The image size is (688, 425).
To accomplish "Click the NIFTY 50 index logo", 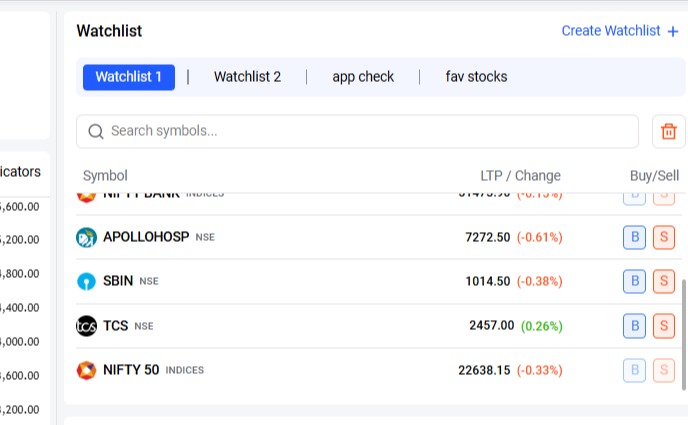I will (86, 370).
